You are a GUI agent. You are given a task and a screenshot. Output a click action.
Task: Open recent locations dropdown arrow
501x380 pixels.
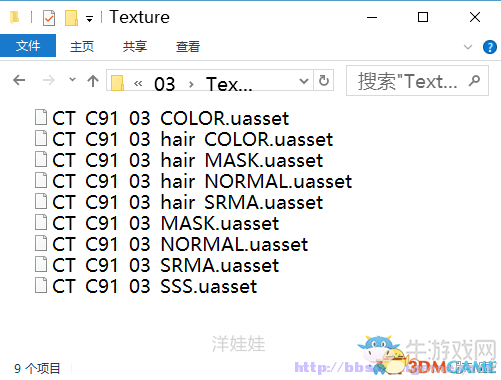tap(72, 80)
